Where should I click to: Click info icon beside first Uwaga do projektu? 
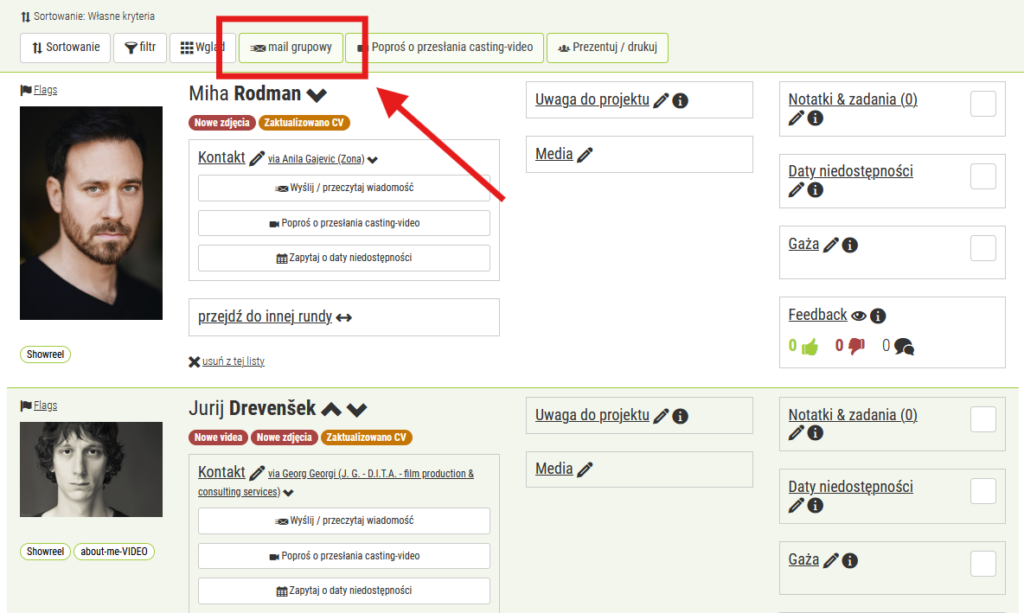[x=680, y=101]
